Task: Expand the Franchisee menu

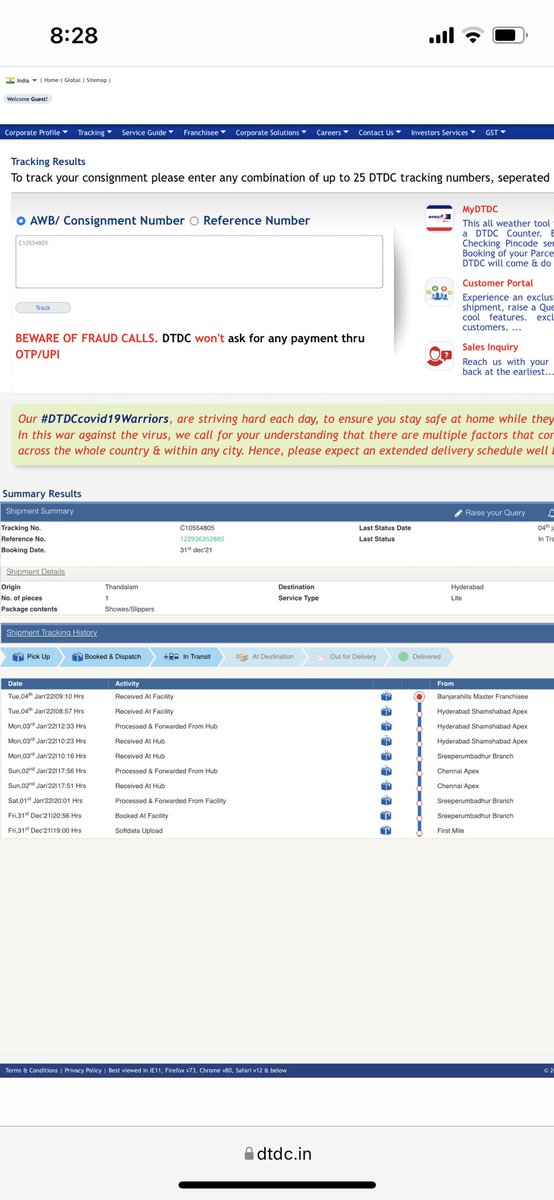Action: tap(204, 132)
